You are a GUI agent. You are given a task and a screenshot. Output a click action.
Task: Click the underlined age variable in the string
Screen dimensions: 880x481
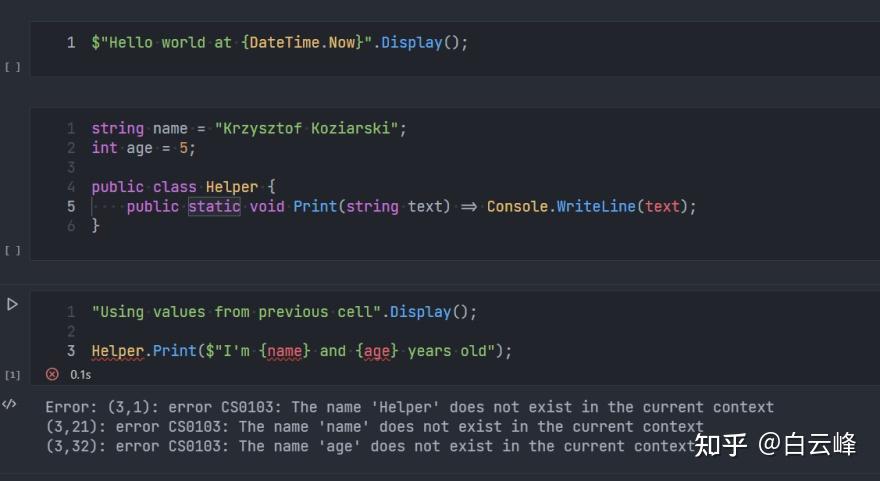[x=377, y=351]
